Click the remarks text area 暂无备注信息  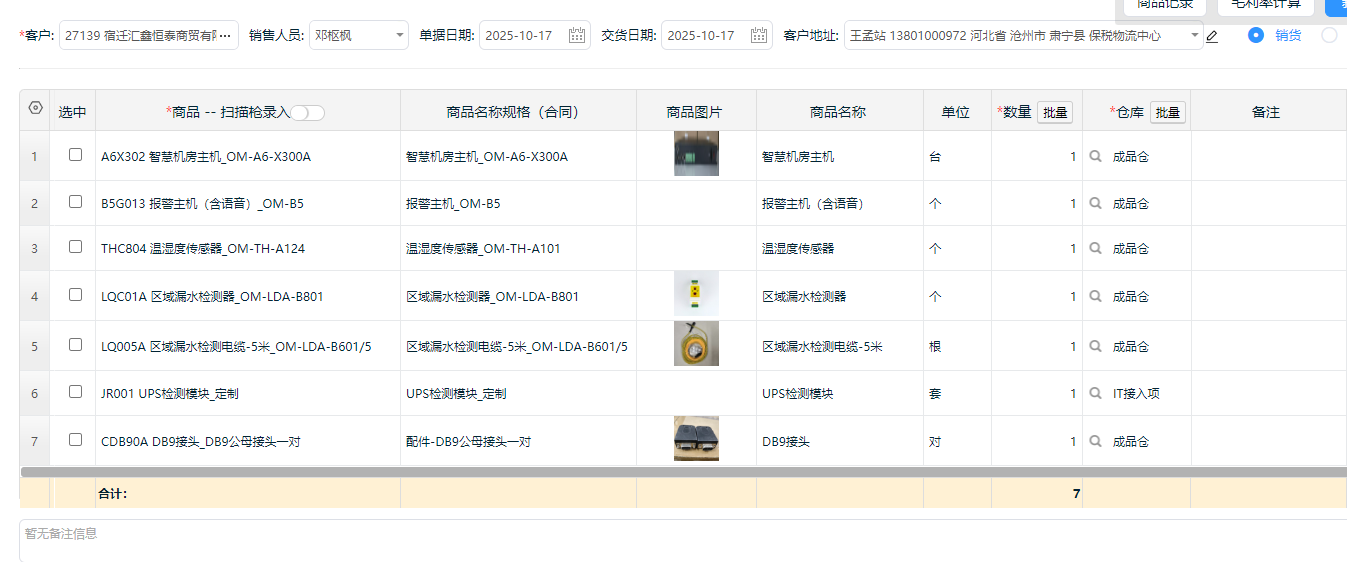(x=680, y=540)
